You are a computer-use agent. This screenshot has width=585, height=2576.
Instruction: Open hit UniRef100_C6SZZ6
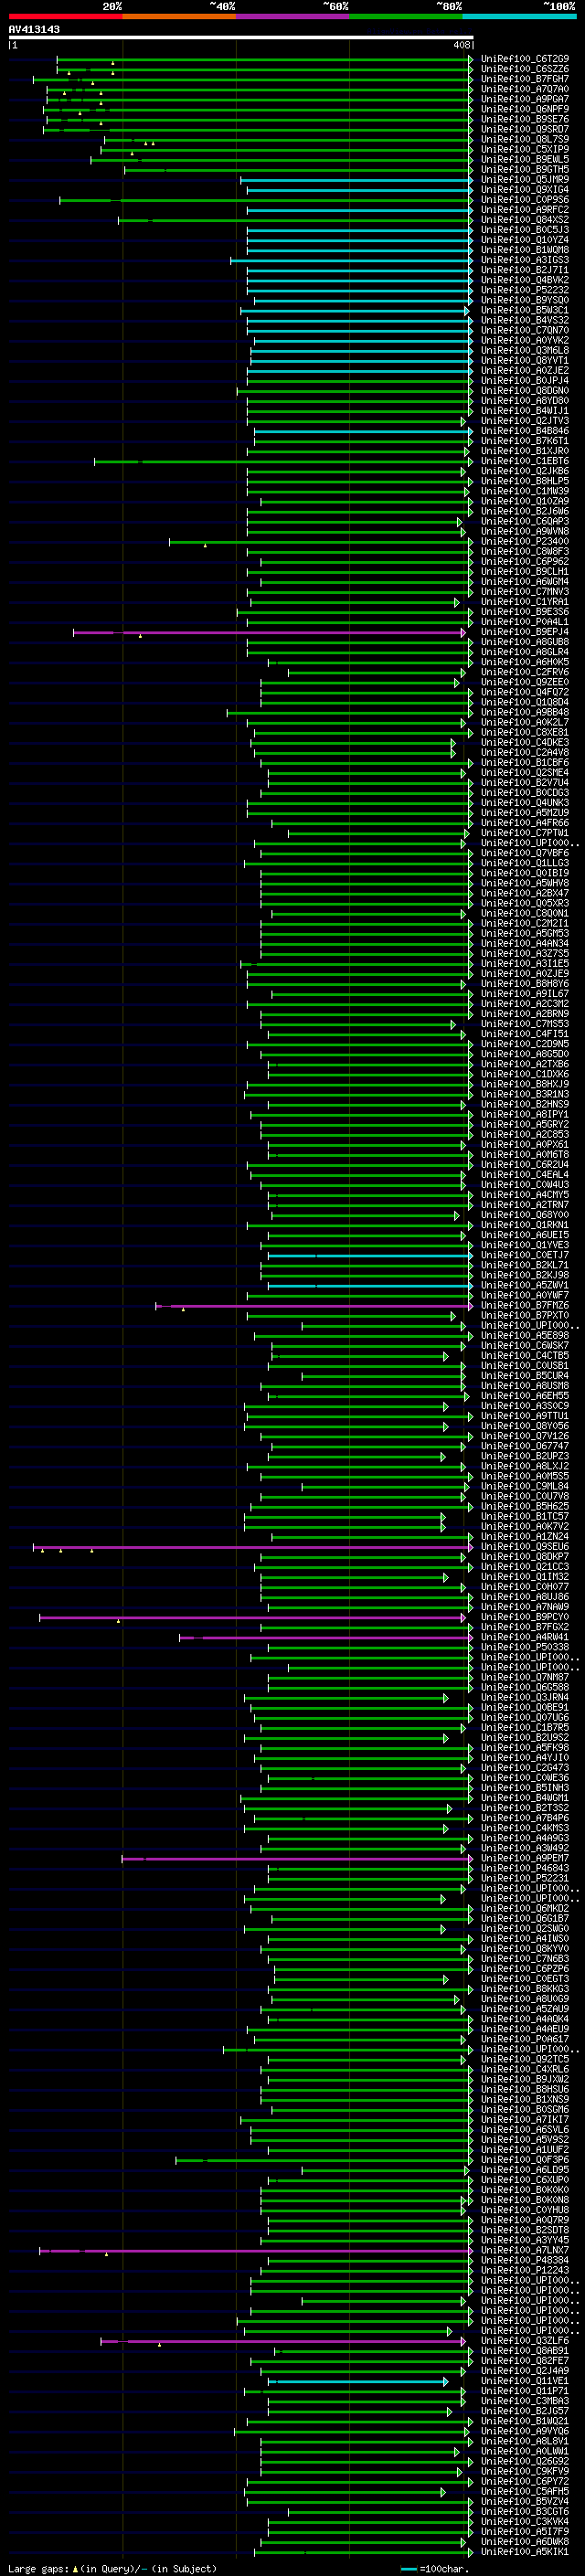coord(524,69)
